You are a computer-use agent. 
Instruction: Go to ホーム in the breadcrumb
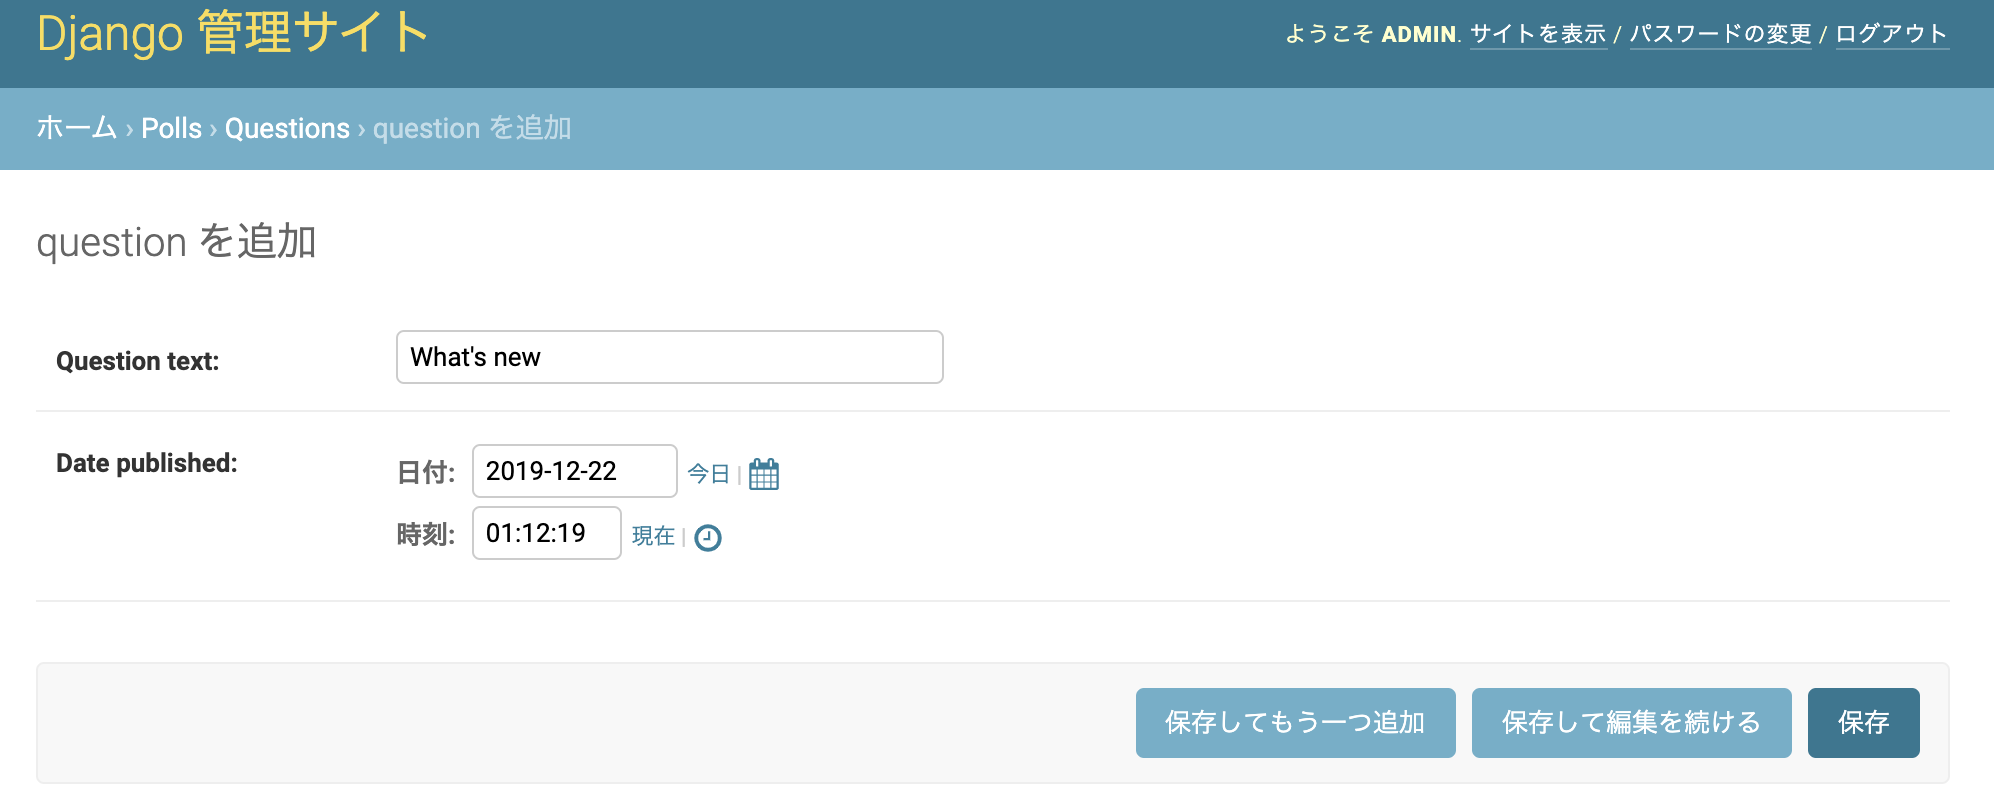coord(77,128)
